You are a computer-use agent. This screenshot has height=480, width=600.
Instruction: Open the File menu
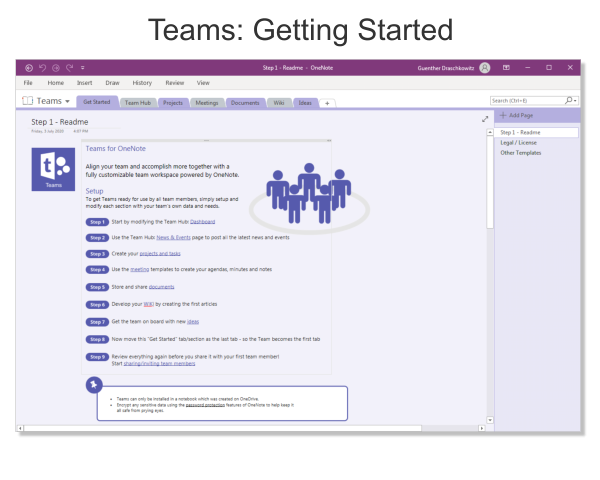pos(28,83)
